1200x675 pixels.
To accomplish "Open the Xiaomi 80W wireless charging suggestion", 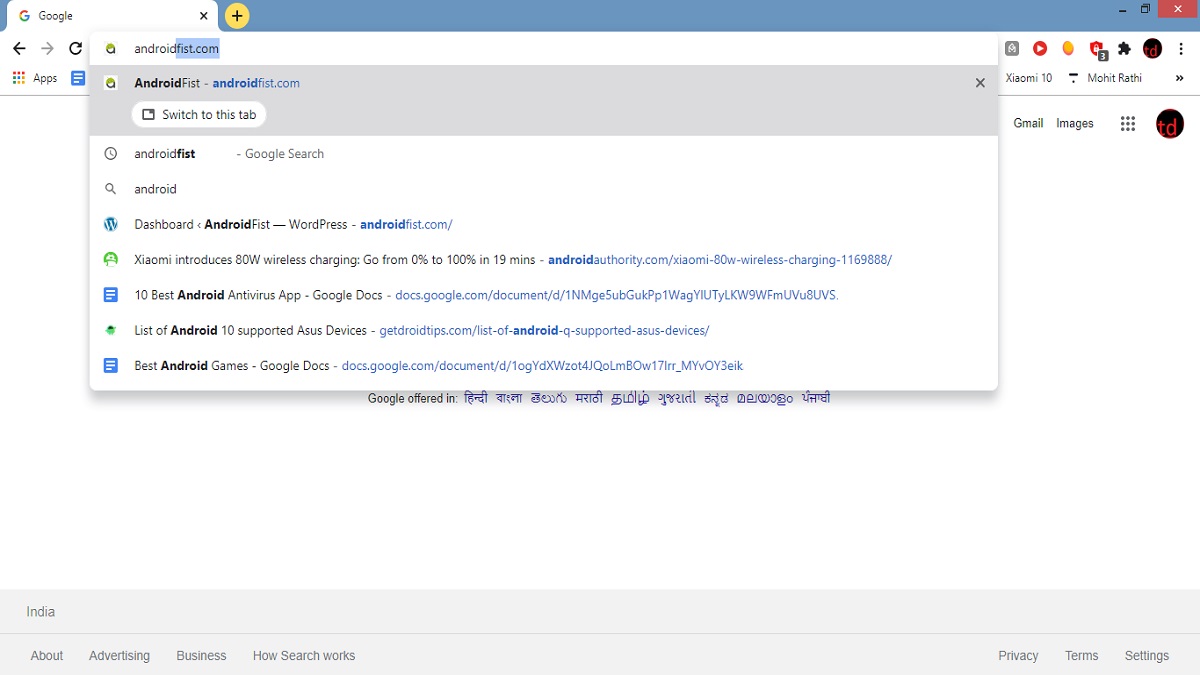I will 544,260.
